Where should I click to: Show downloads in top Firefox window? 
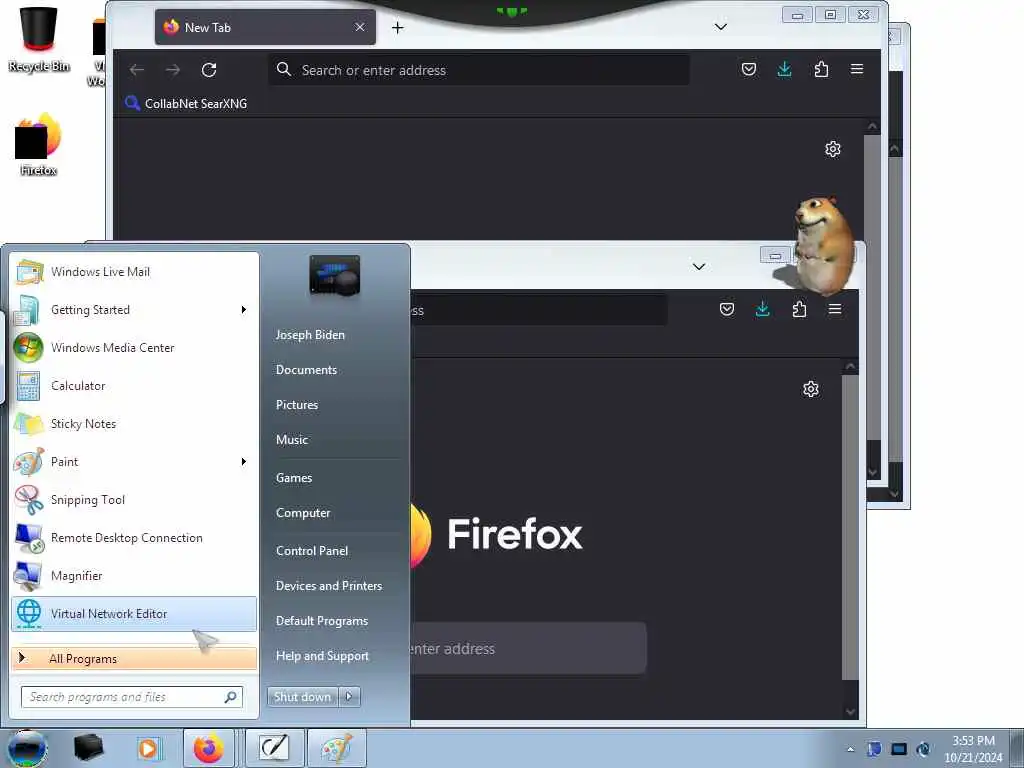point(785,69)
